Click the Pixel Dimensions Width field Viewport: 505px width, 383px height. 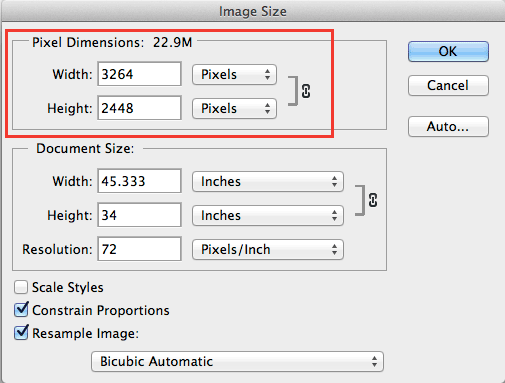pos(139,74)
